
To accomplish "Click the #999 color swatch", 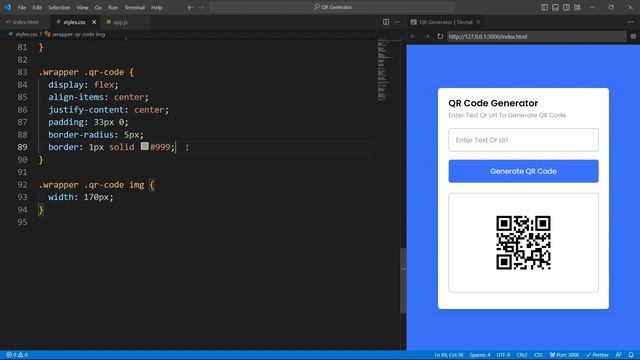I will 144,146.
